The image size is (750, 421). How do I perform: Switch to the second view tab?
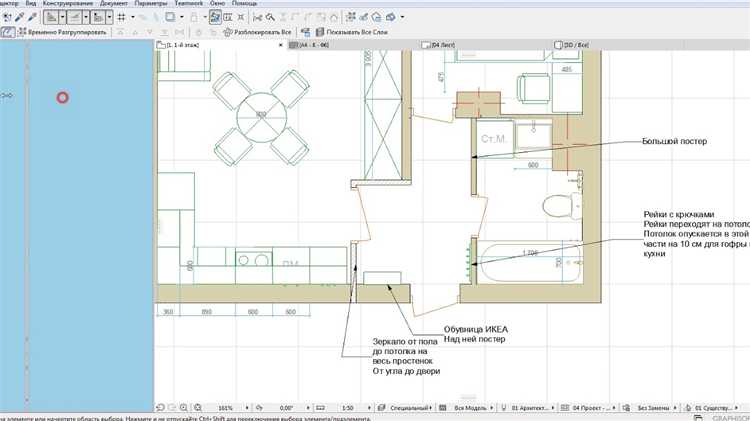click(x=354, y=45)
